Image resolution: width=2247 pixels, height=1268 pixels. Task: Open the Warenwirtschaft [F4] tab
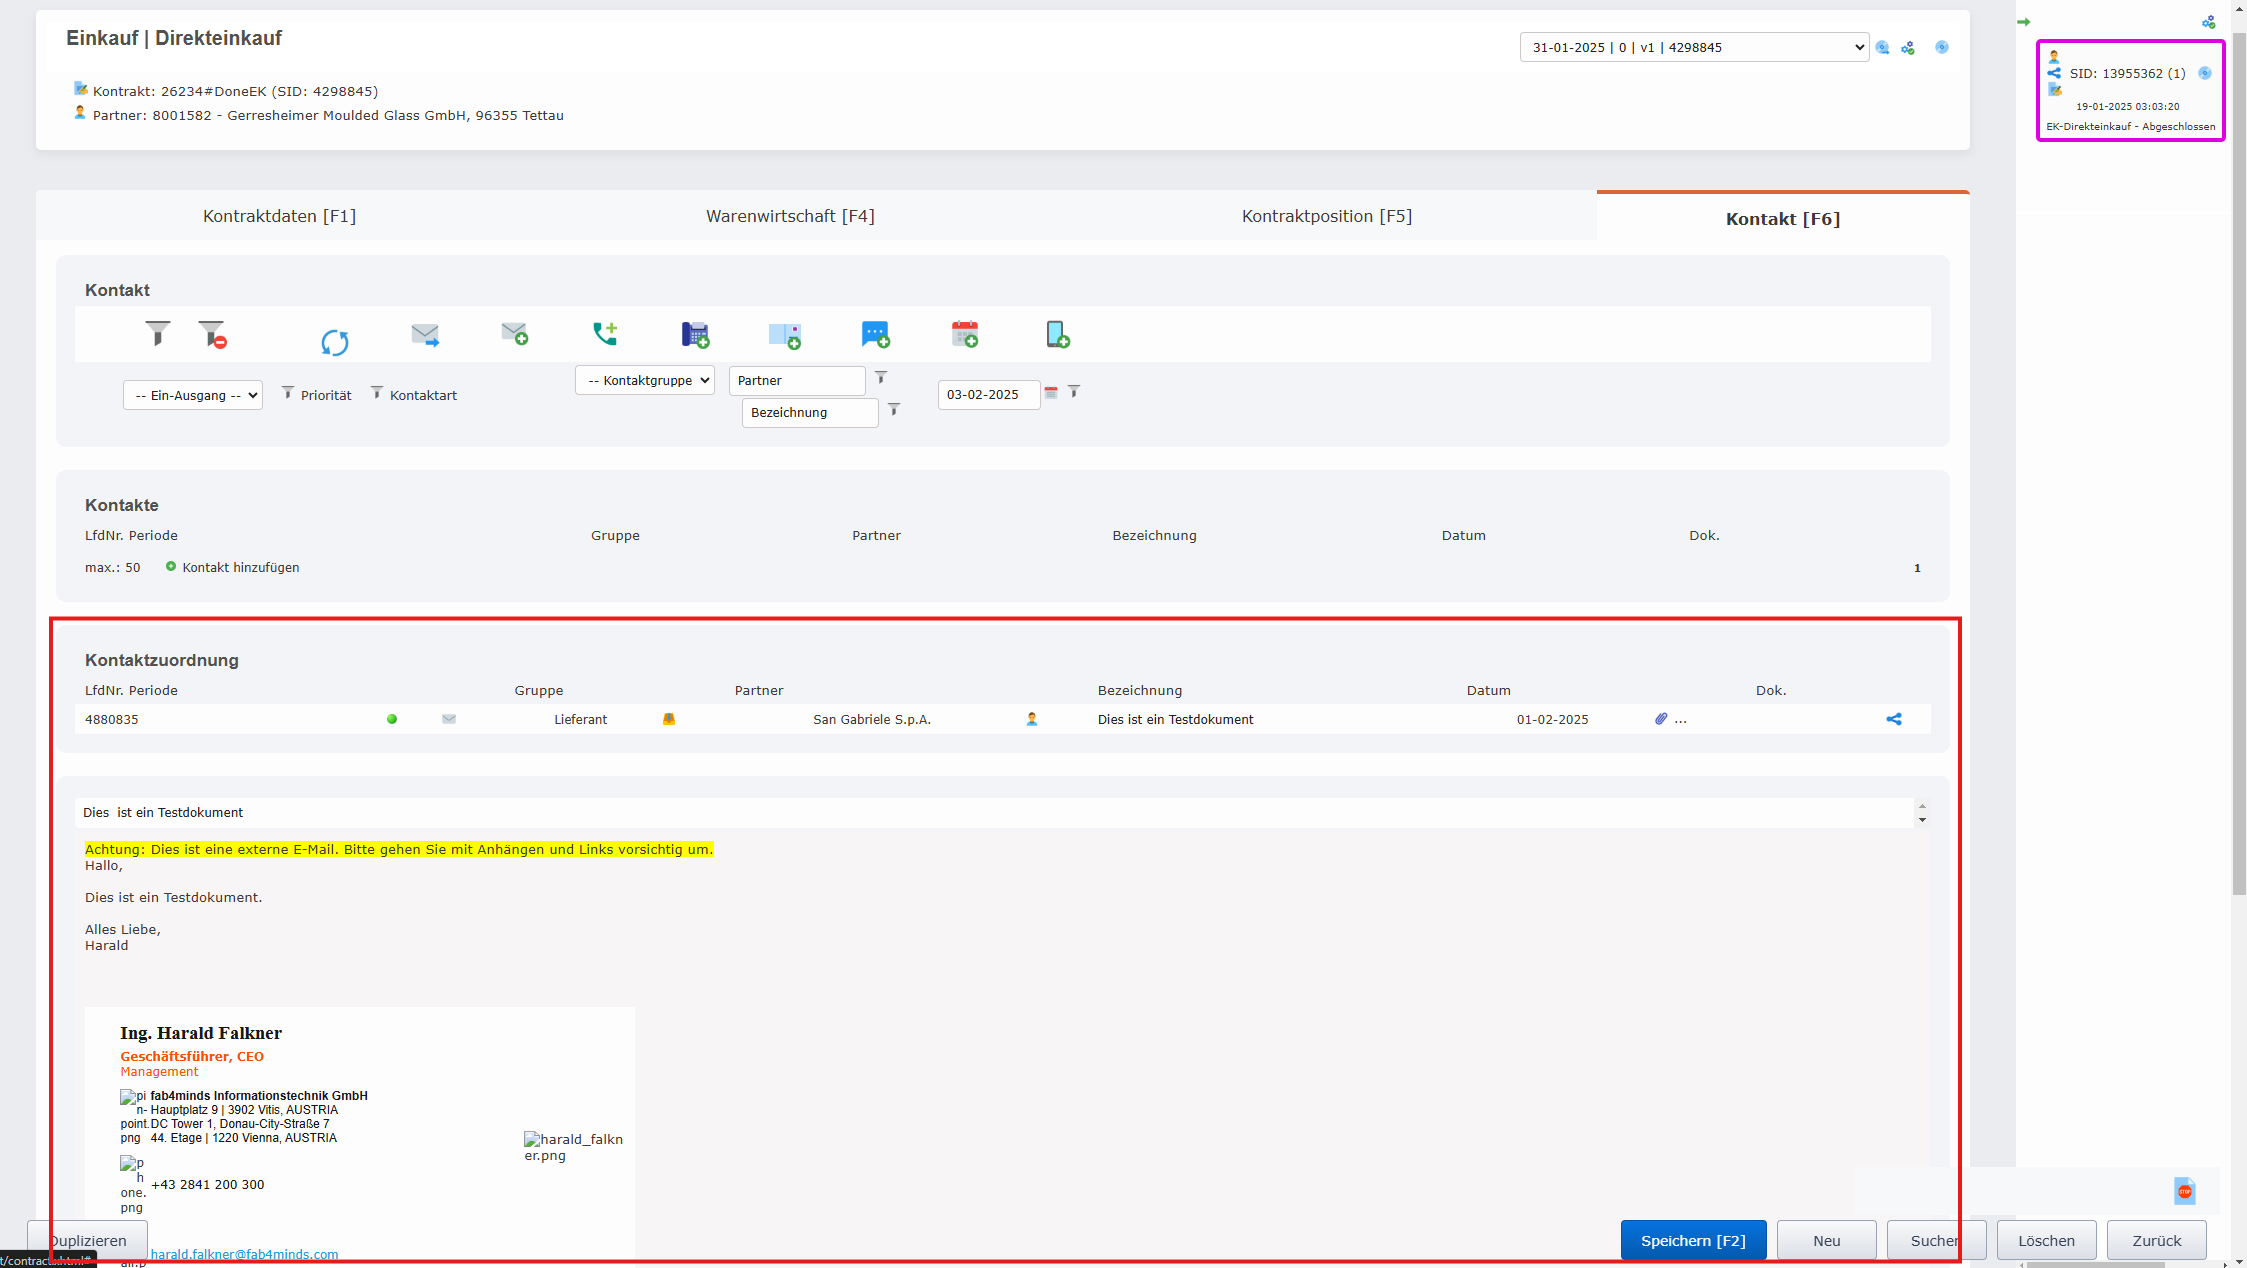tap(790, 216)
